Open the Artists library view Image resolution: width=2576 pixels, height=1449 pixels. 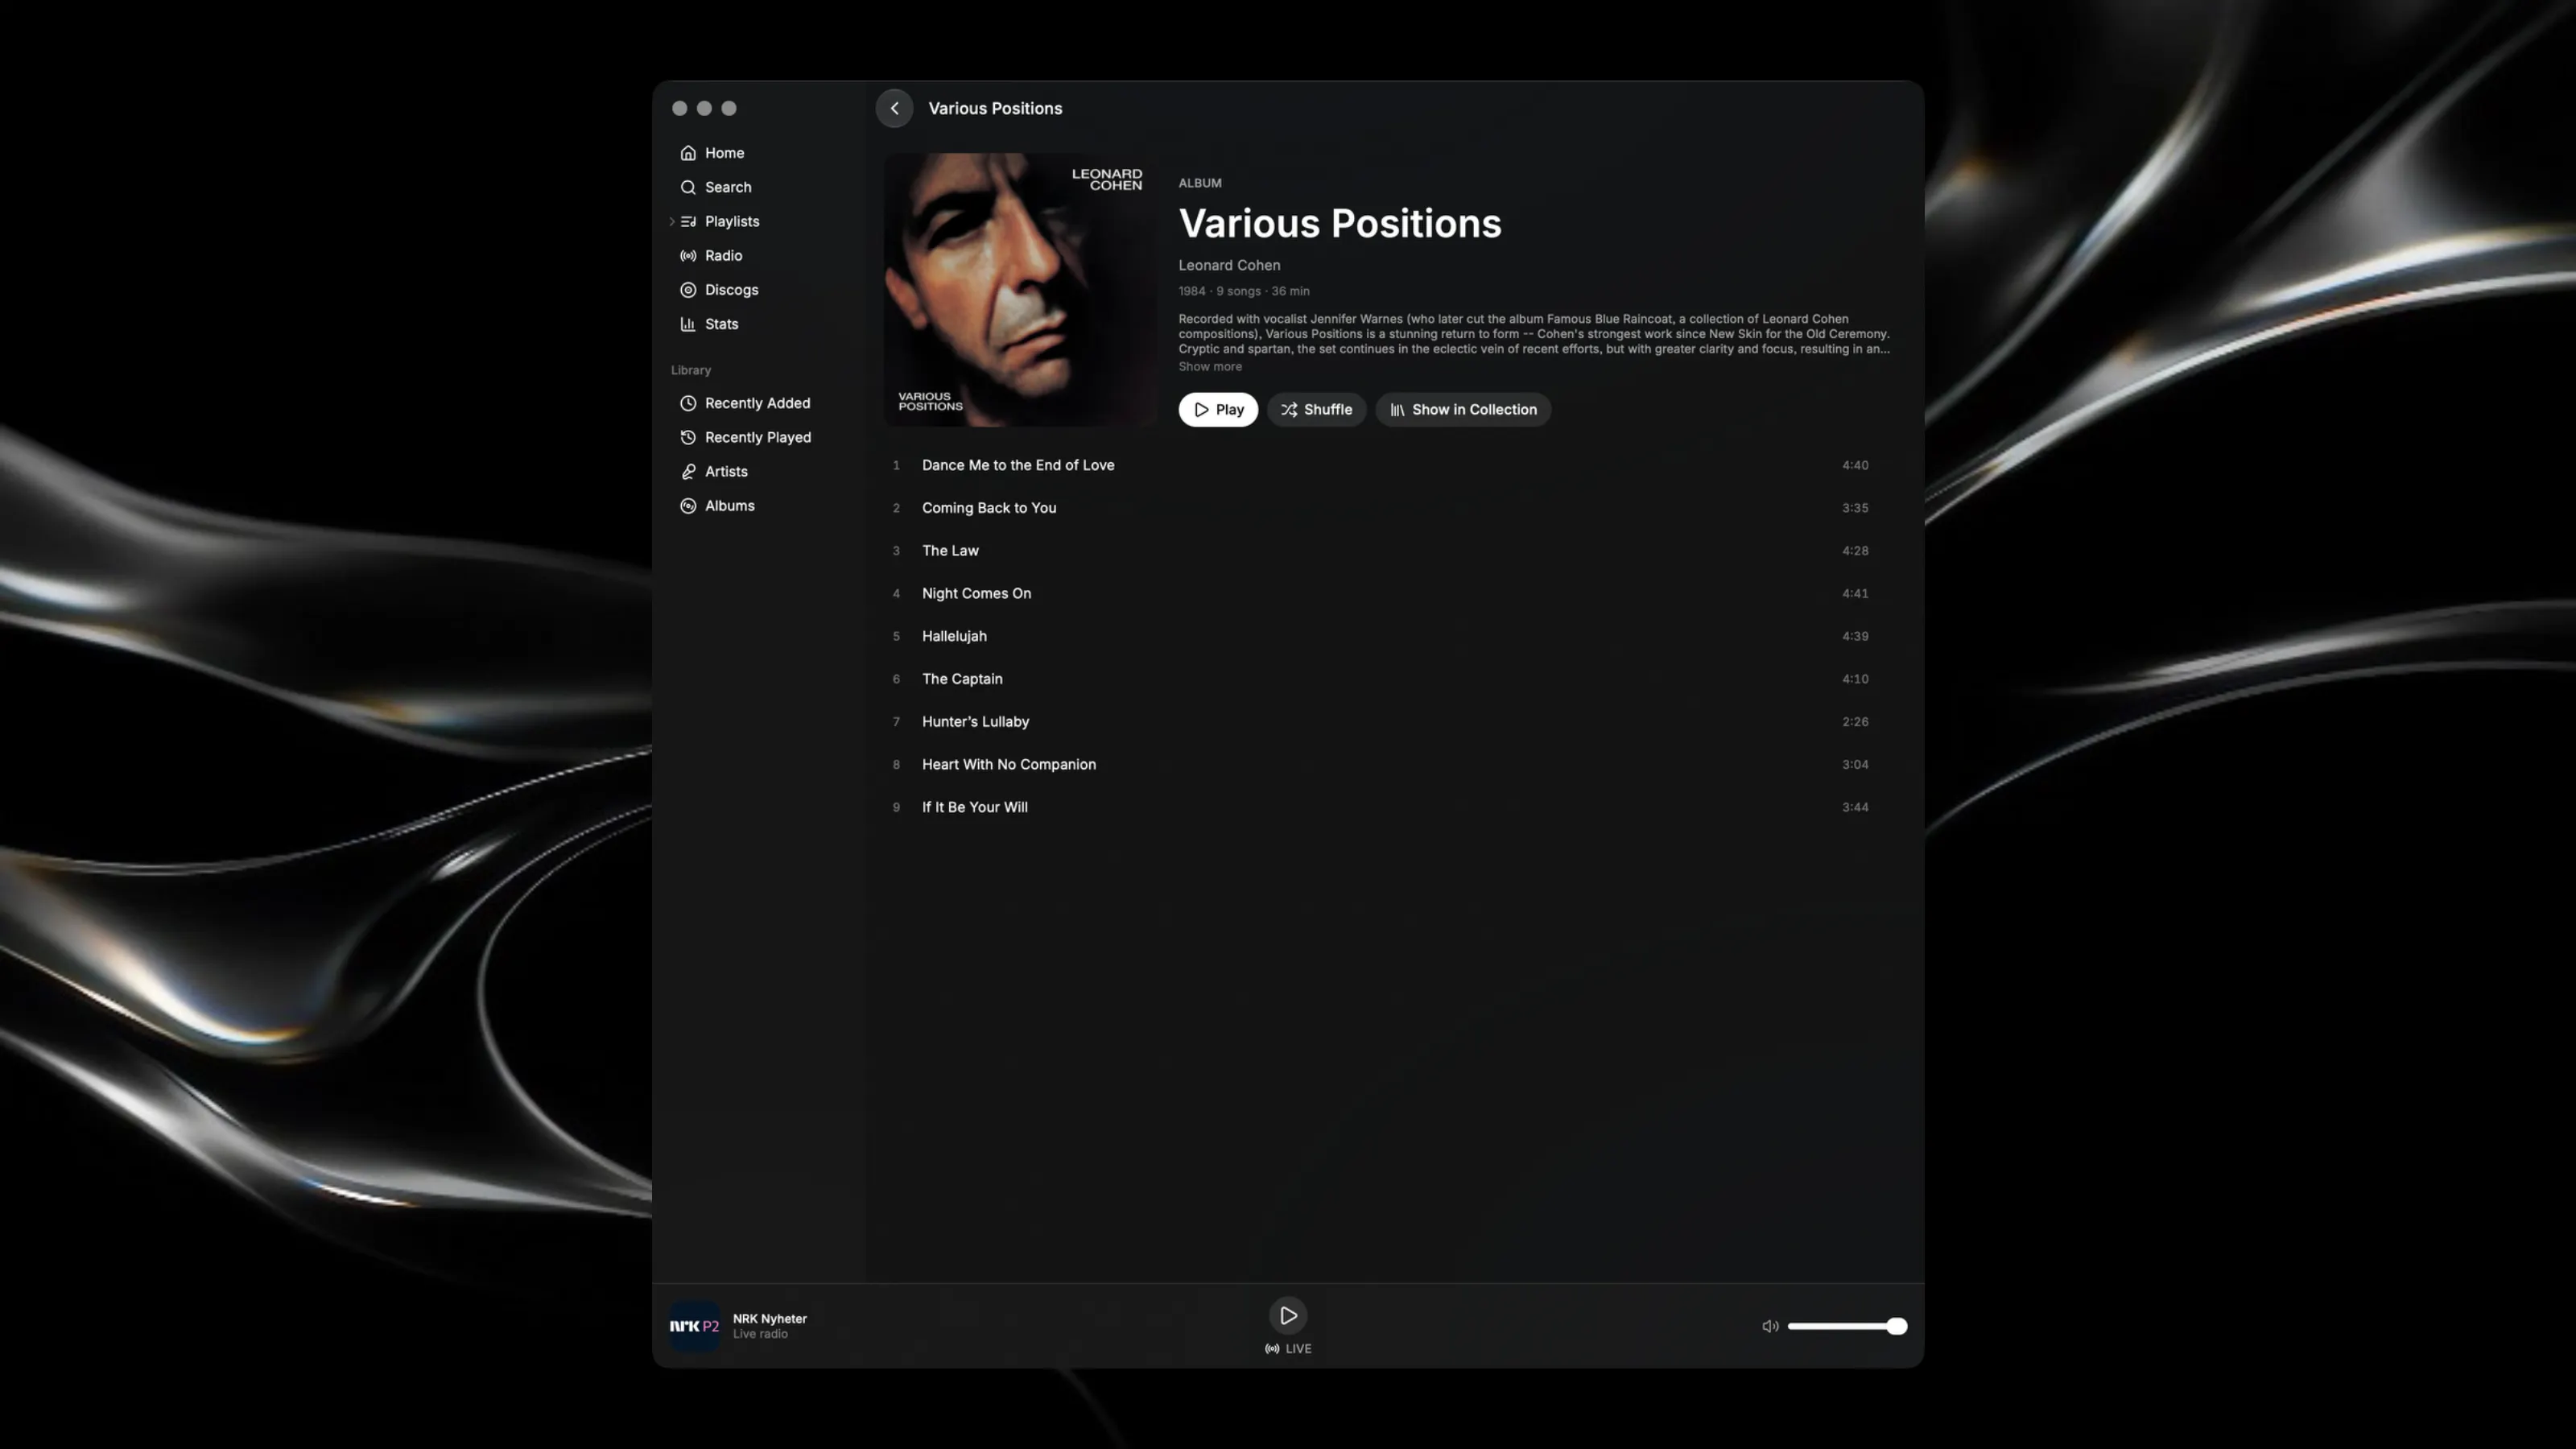click(726, 471)
